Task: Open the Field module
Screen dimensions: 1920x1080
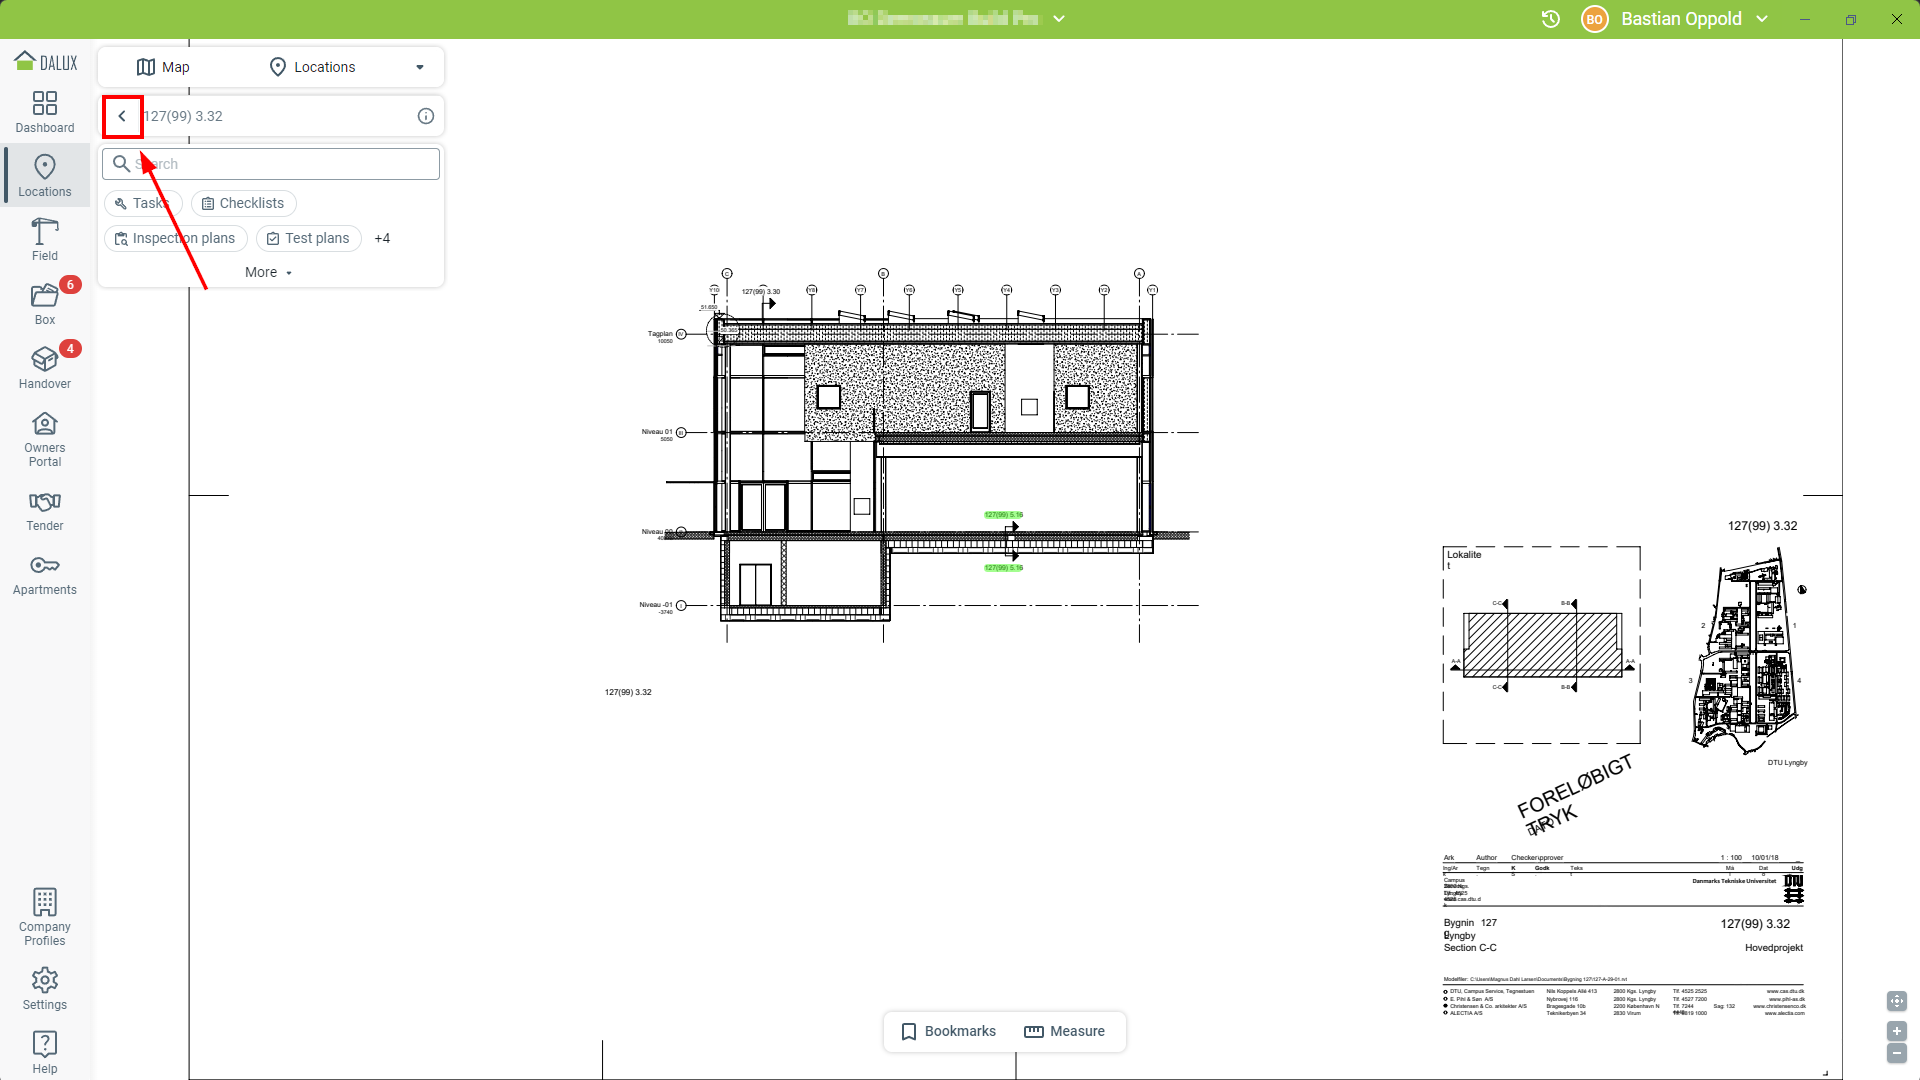Action: pos(45,240)
